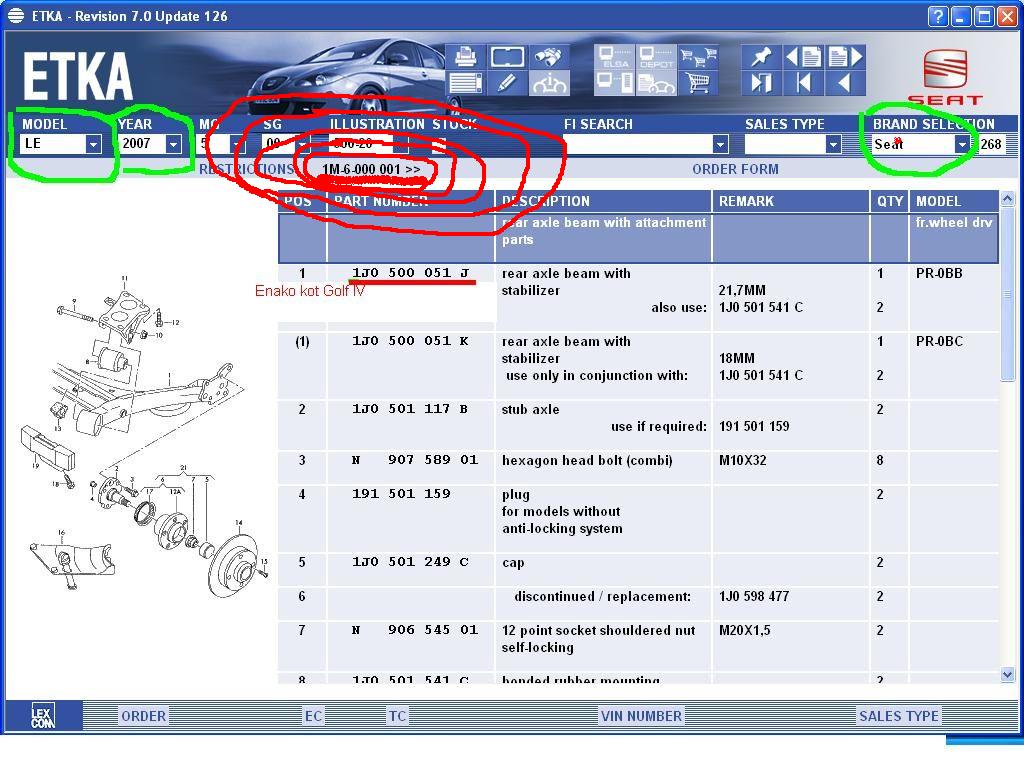Open search with the binoculars icon
Viewport: 1024px width, 768px height.
(547, 57)
